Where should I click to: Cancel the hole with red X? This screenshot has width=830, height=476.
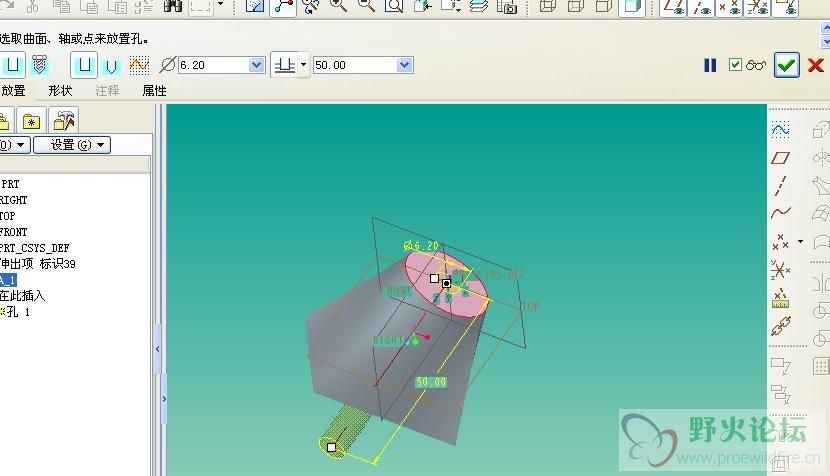(816, 65)
